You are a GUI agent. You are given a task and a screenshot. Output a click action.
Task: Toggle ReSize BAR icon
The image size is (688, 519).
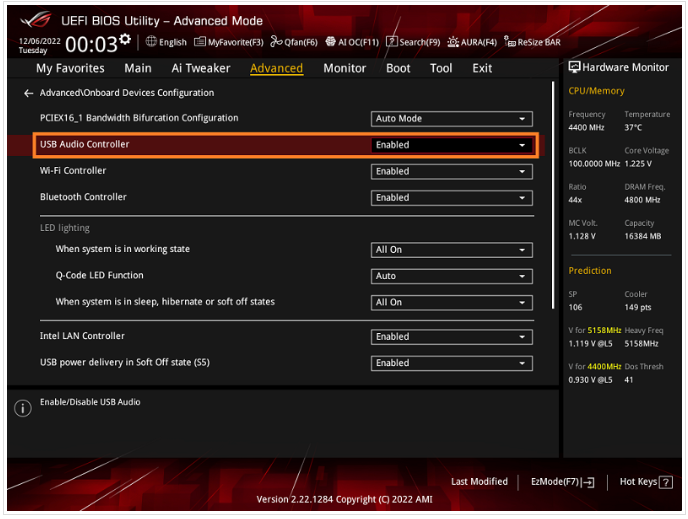pyautogui.click(x=509, y=42)
